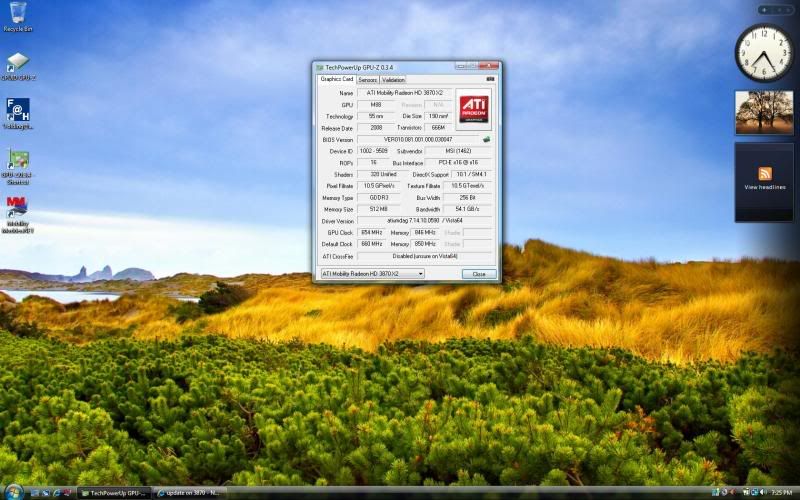Click the GPU-Z title bar app icon
Image resolution: width=800 pixels, height=500 pixels.
(319, 67)
